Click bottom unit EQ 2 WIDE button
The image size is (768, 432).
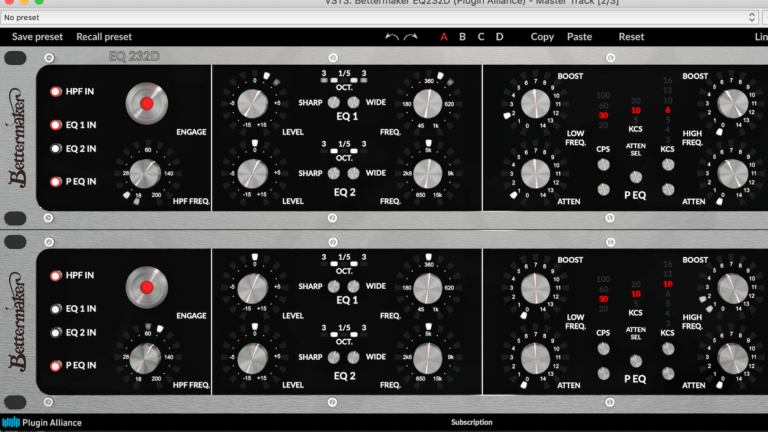point(353,357)
